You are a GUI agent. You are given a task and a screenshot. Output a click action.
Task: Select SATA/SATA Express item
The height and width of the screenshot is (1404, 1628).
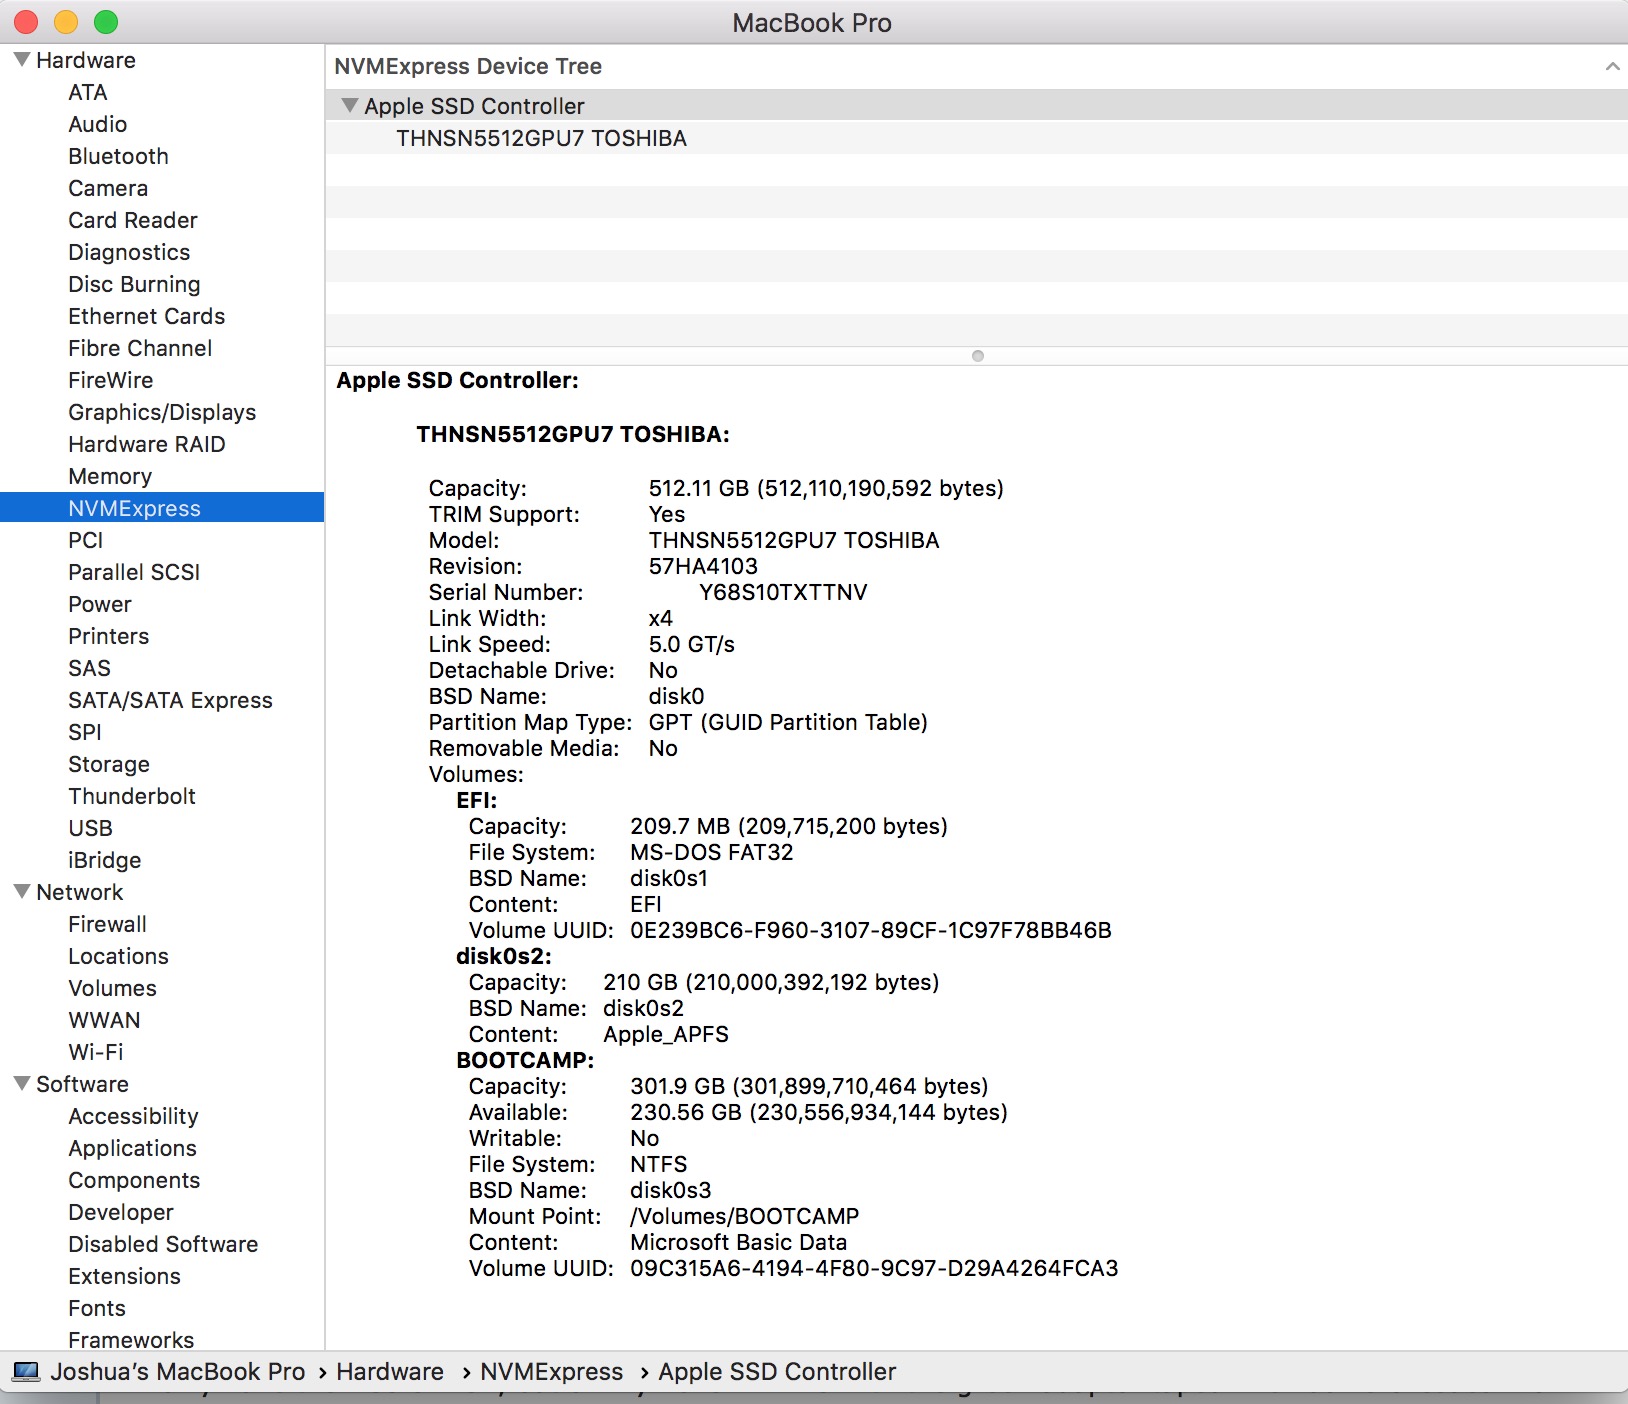point(170,700)
